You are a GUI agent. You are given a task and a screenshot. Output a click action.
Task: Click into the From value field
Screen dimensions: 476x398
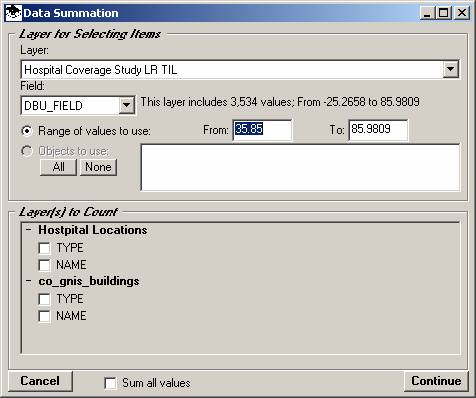[262, 130]
